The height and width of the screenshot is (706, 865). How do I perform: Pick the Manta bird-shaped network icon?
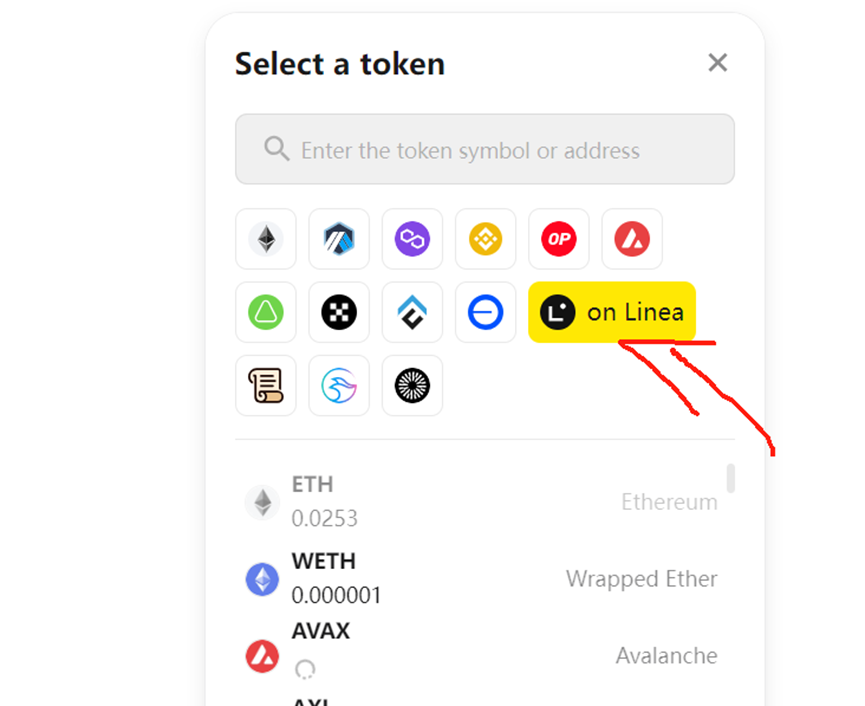[x=339, y=386]
